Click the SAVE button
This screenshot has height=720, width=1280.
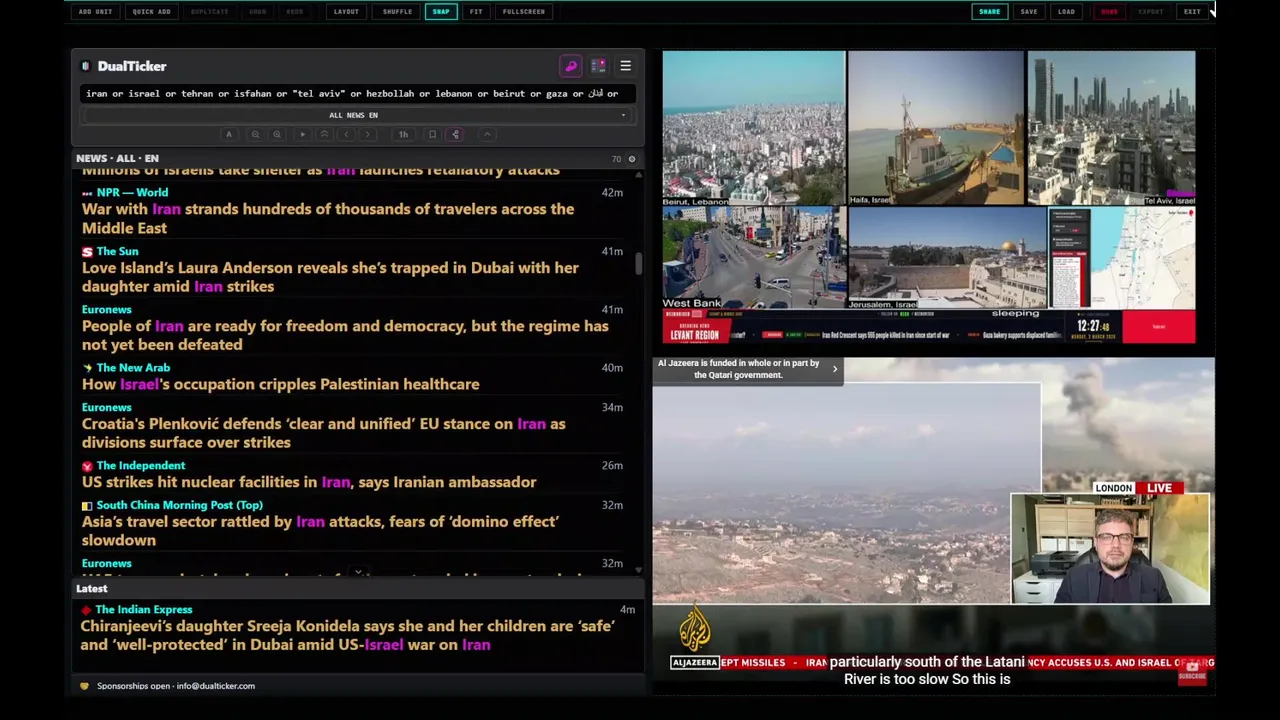click(x=1029, y=12)
